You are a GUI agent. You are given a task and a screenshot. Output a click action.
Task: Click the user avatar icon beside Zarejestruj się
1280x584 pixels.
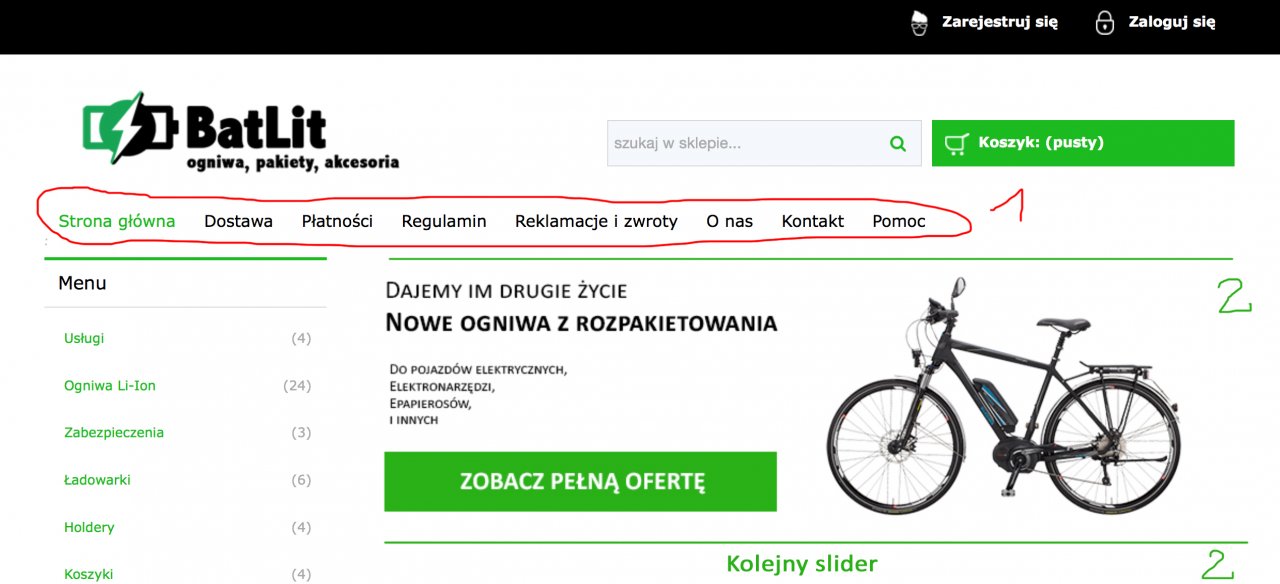click(919, 22)
